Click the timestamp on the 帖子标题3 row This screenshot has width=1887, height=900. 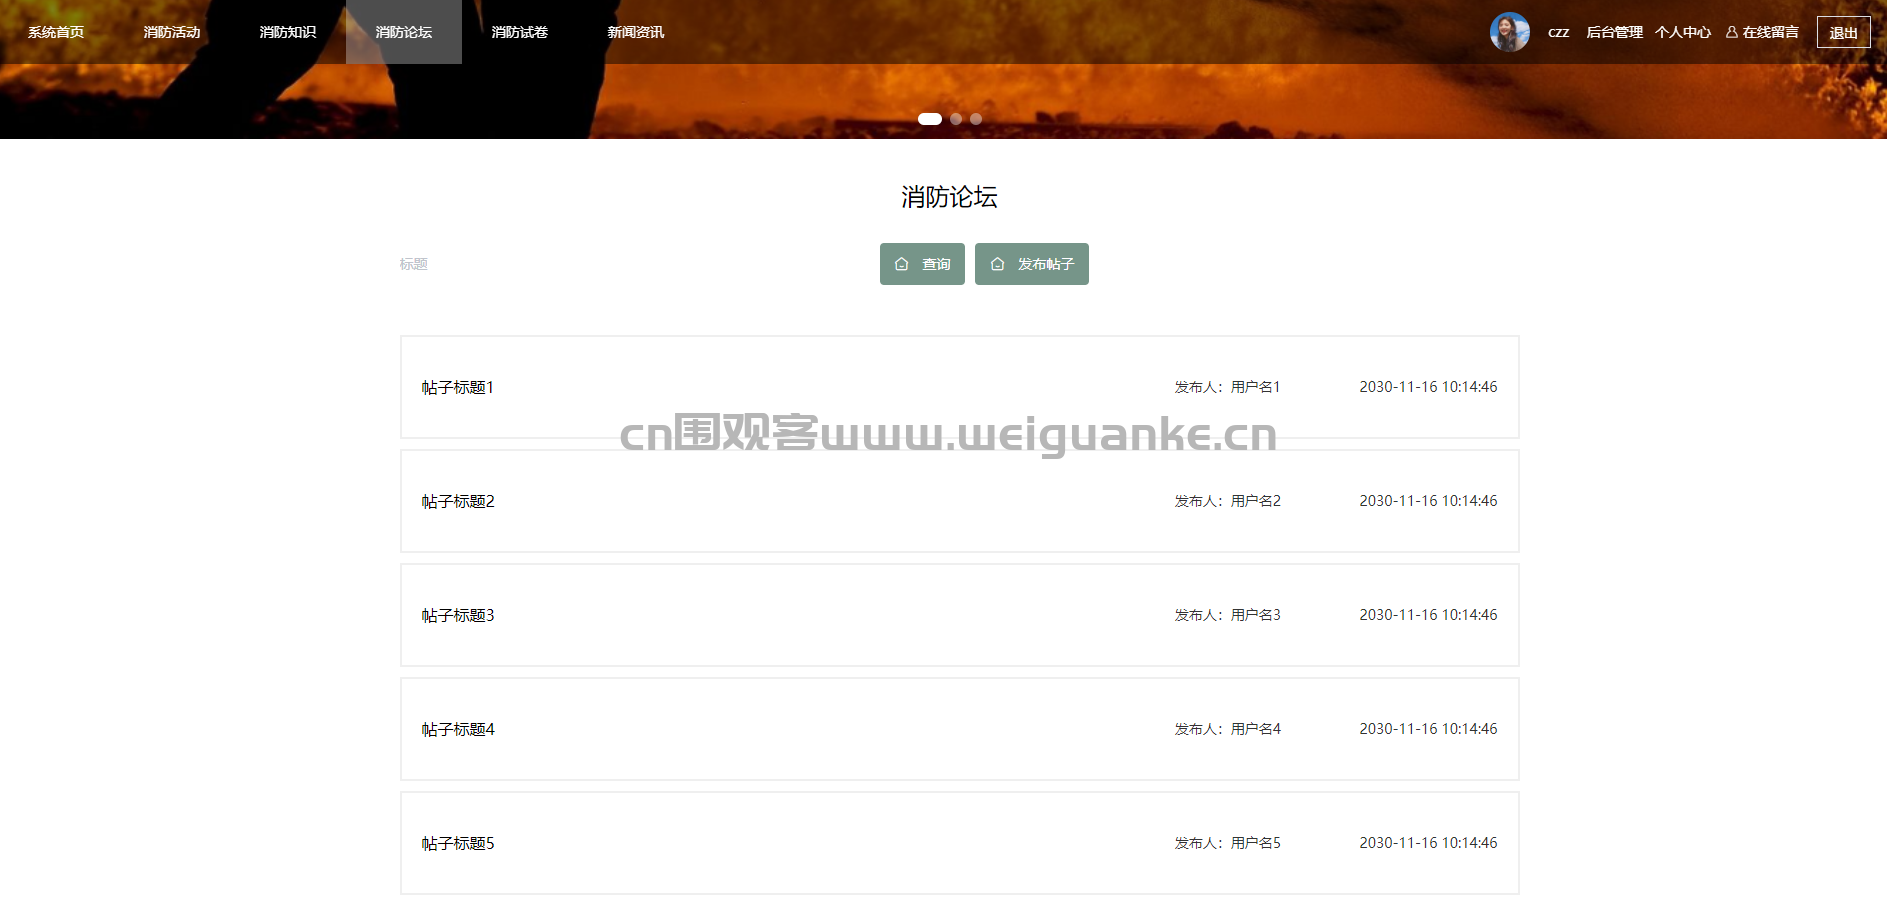tap(1428, 615)
